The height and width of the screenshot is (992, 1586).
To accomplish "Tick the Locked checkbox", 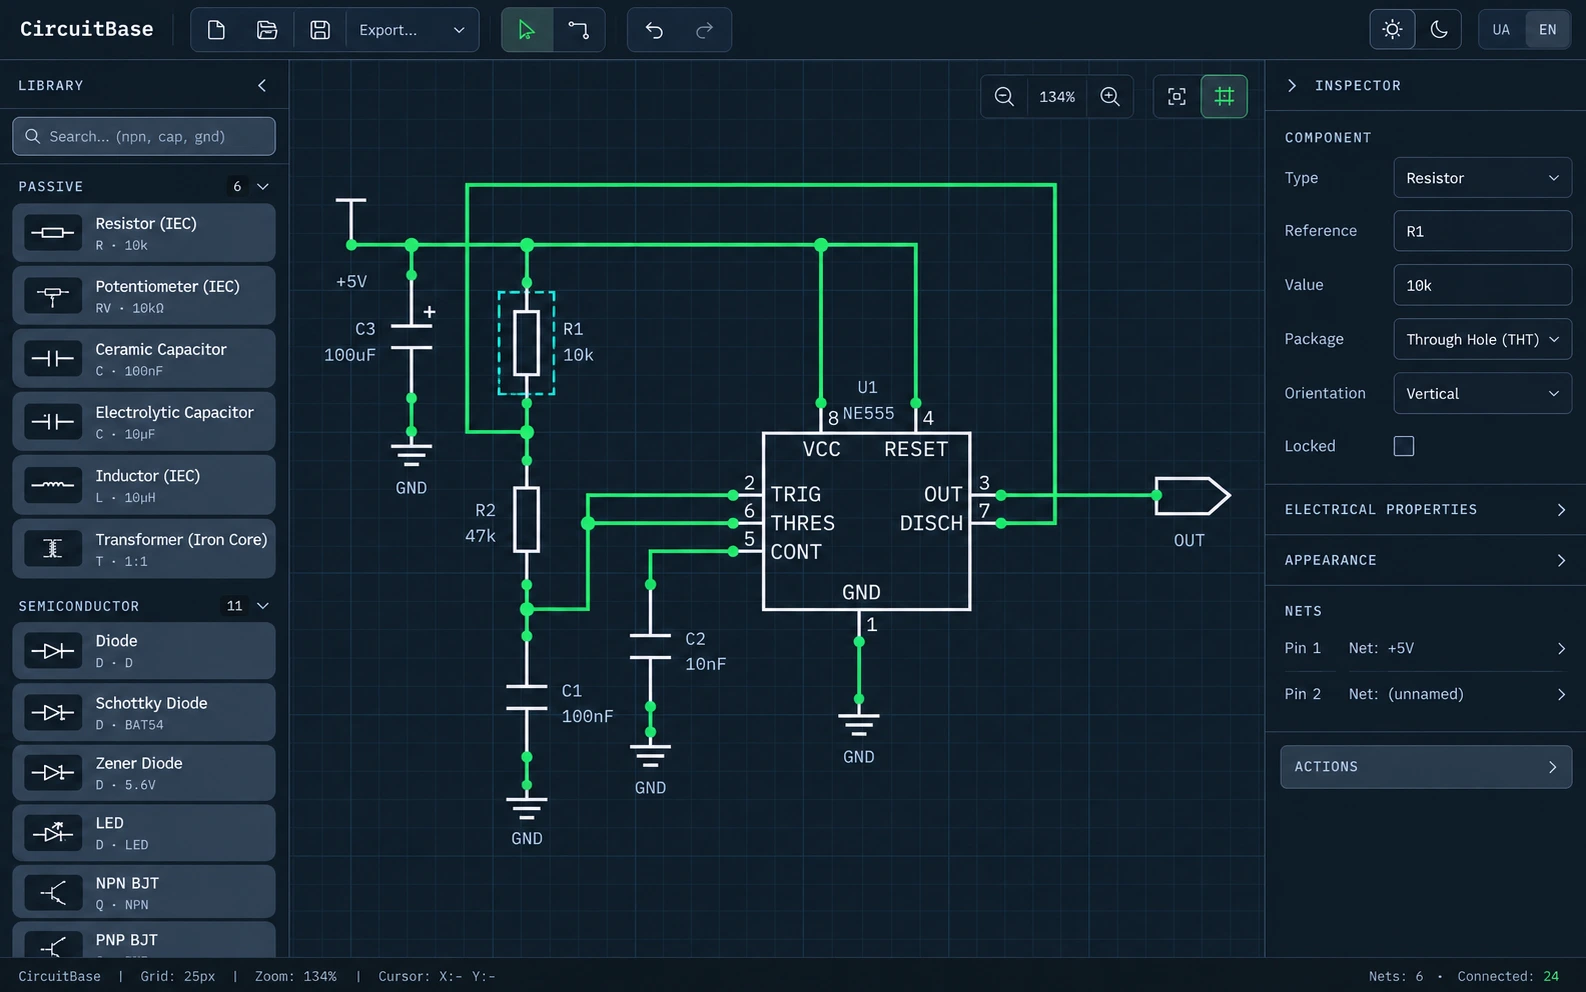I will click(1404, 446).
